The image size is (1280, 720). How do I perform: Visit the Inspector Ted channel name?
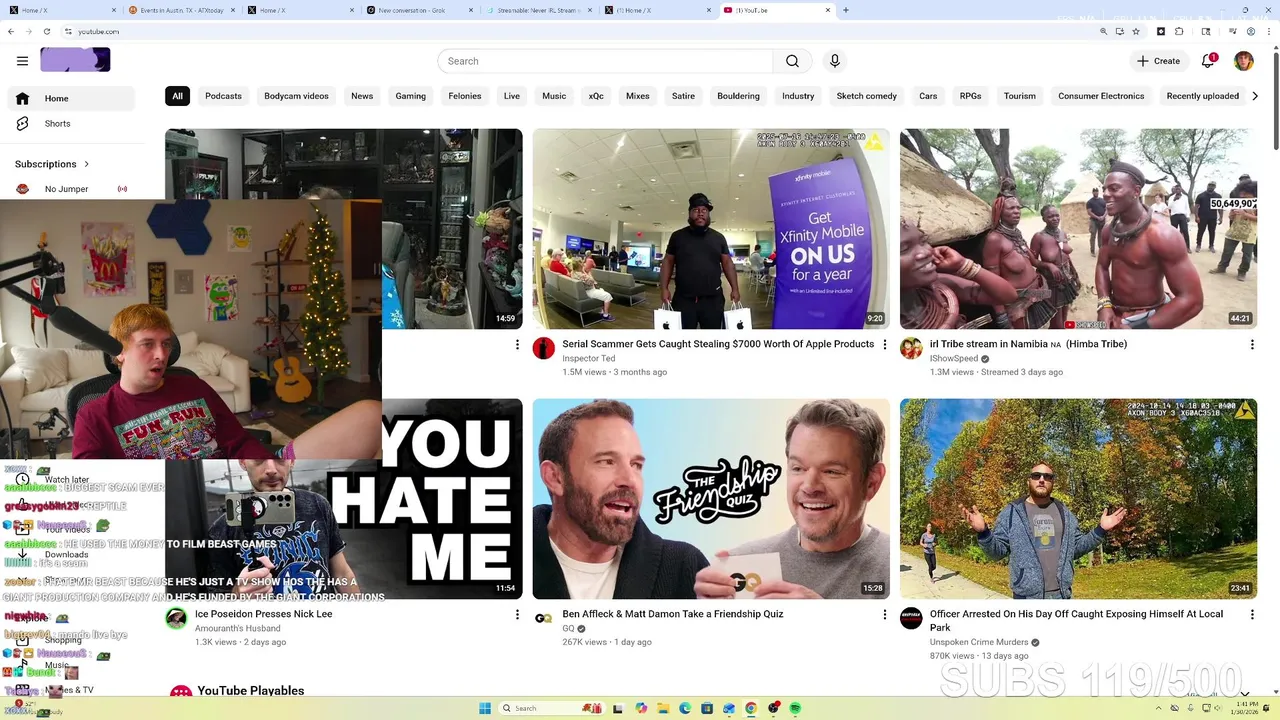pos(589,358)
